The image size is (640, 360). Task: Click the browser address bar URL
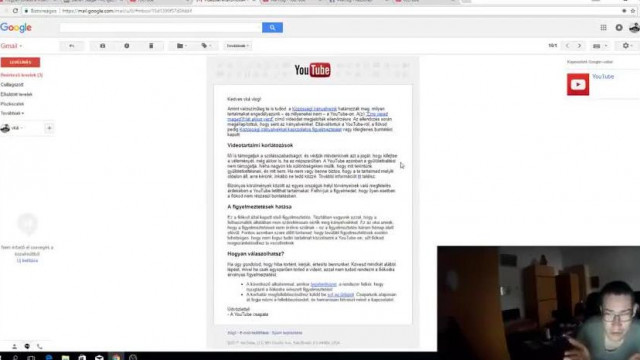click(x=127, y=11)
